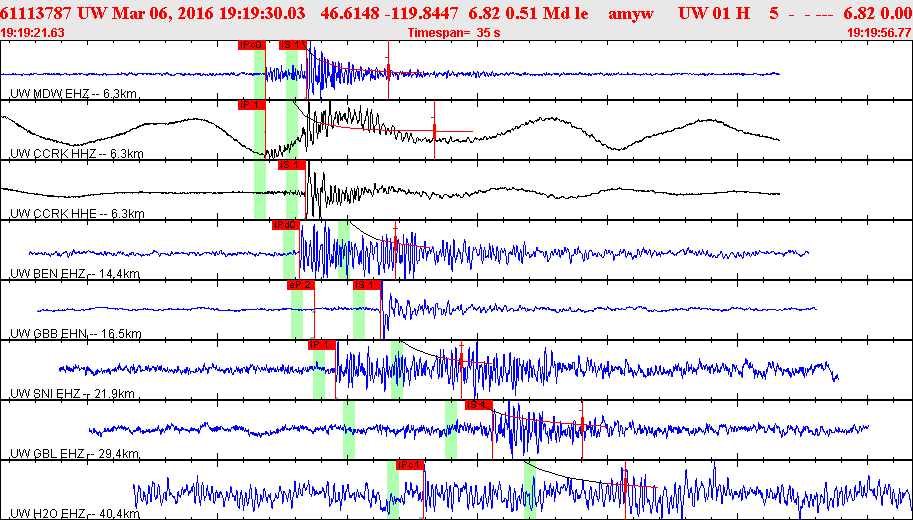913x520 pixels.
Task: Click the coda end cross on the SNI trace
Action: [x=461, y=361]
